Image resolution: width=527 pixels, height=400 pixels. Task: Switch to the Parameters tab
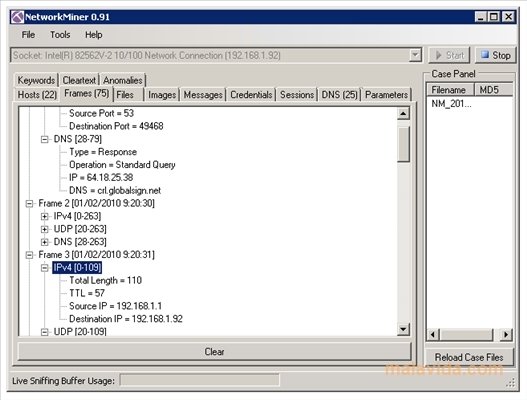386,95
